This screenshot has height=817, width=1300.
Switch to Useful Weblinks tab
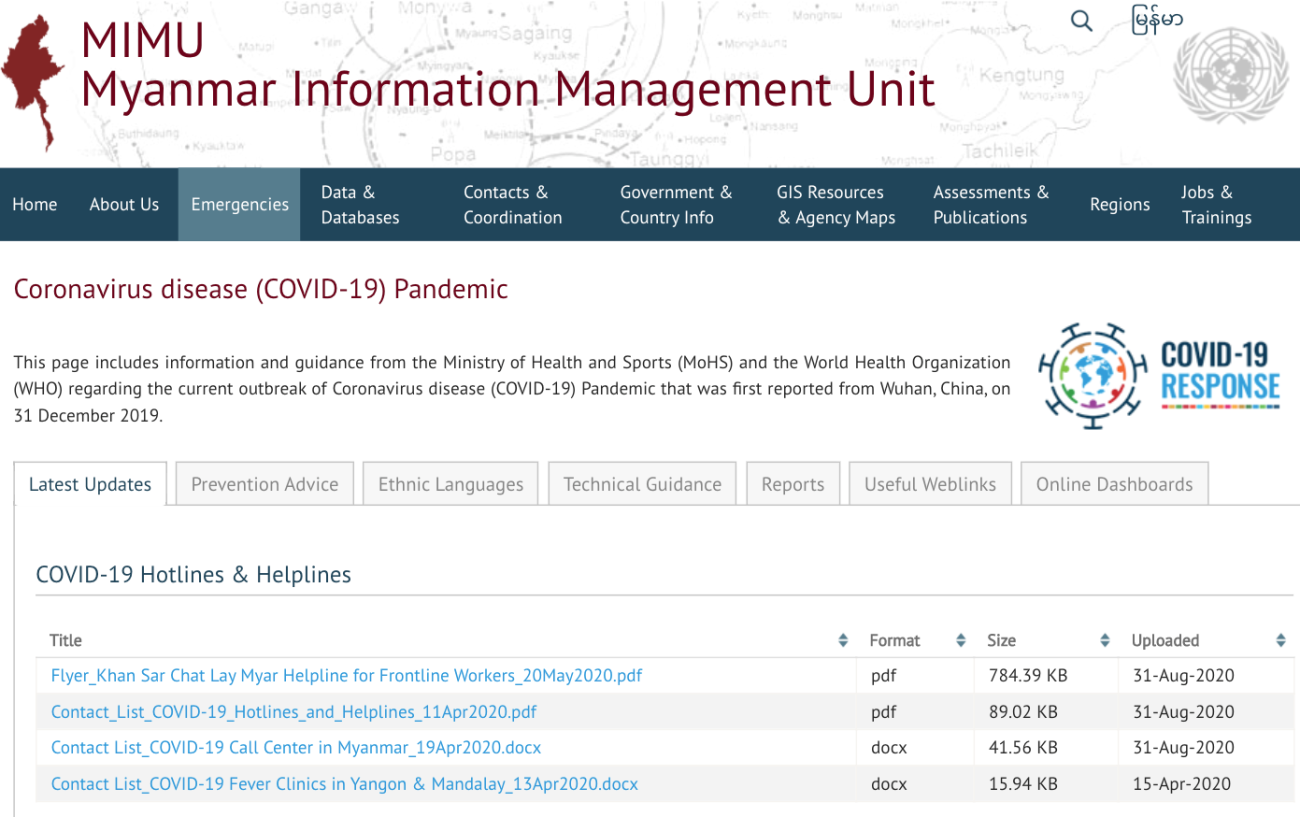pyautogui.click(x=930, y=484)
